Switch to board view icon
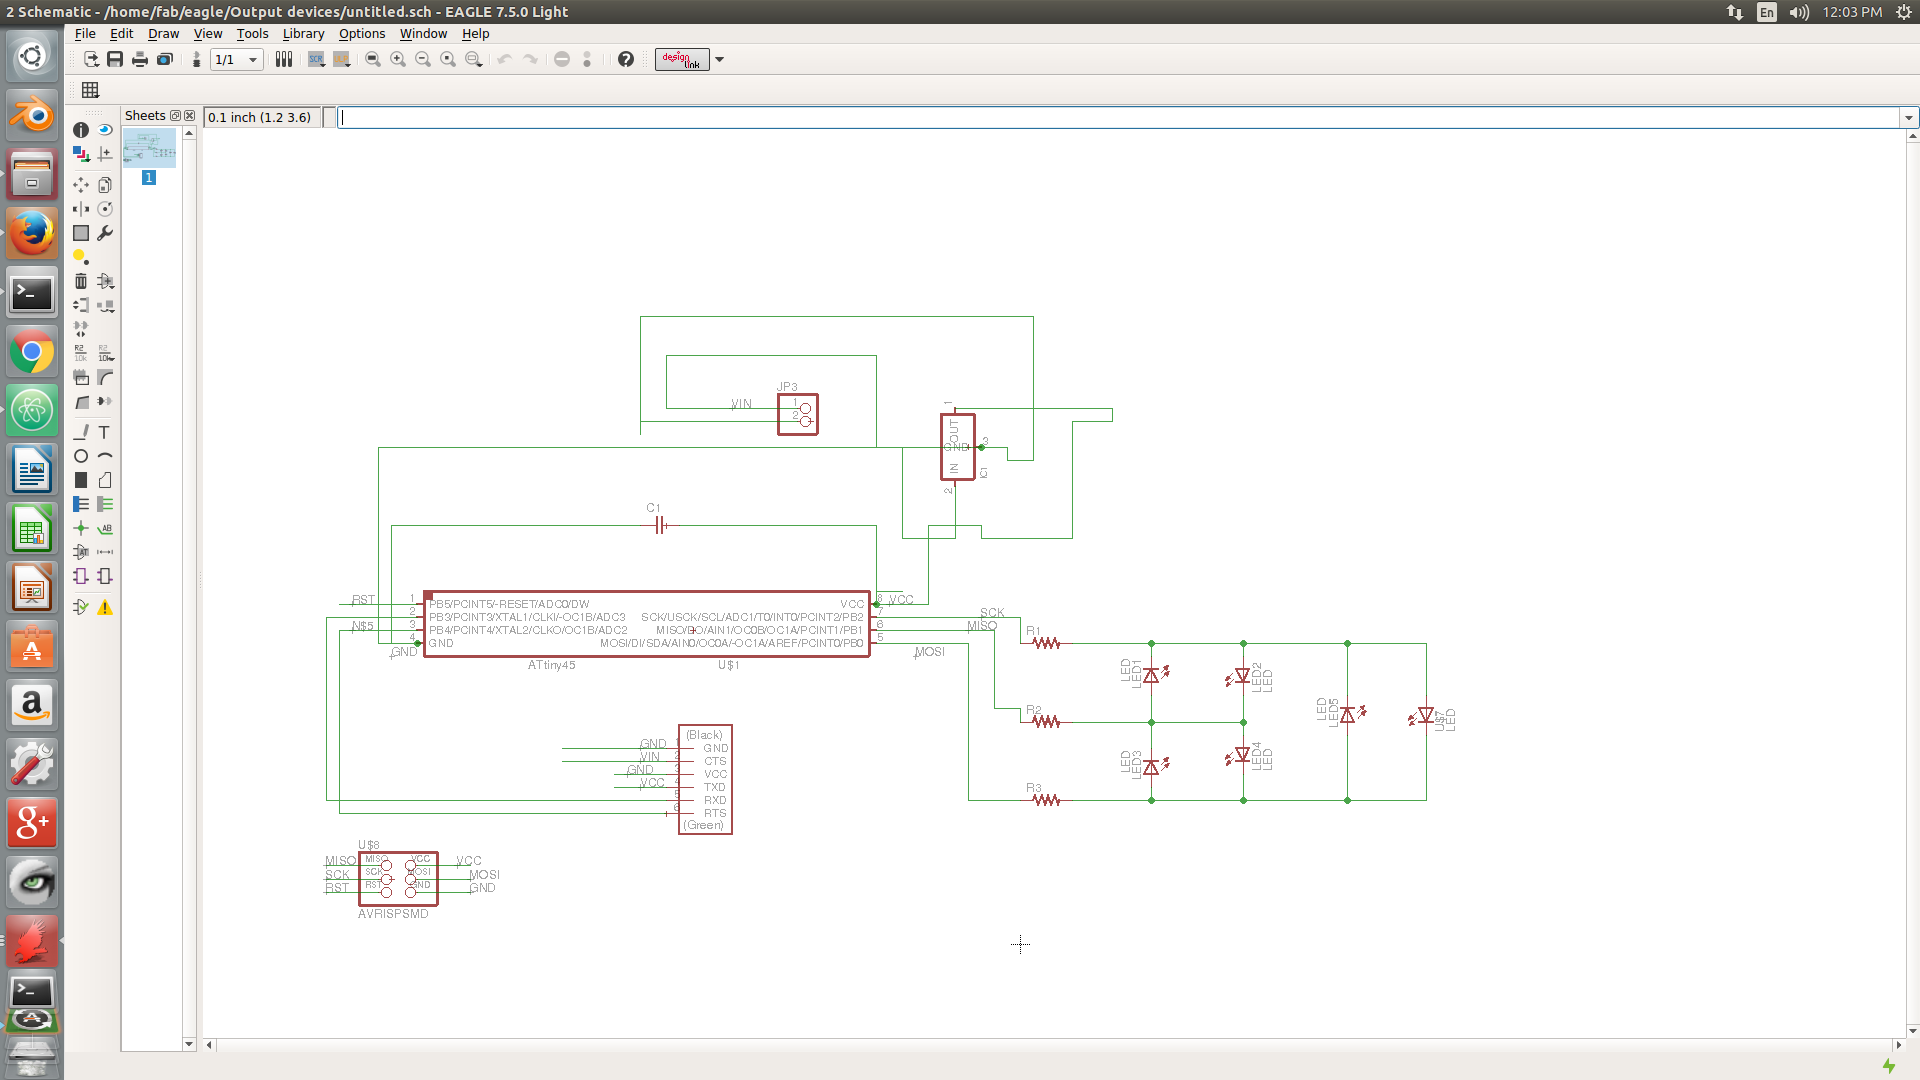This screenshot has width=1920, height=1080. click(x=196, y=59)
